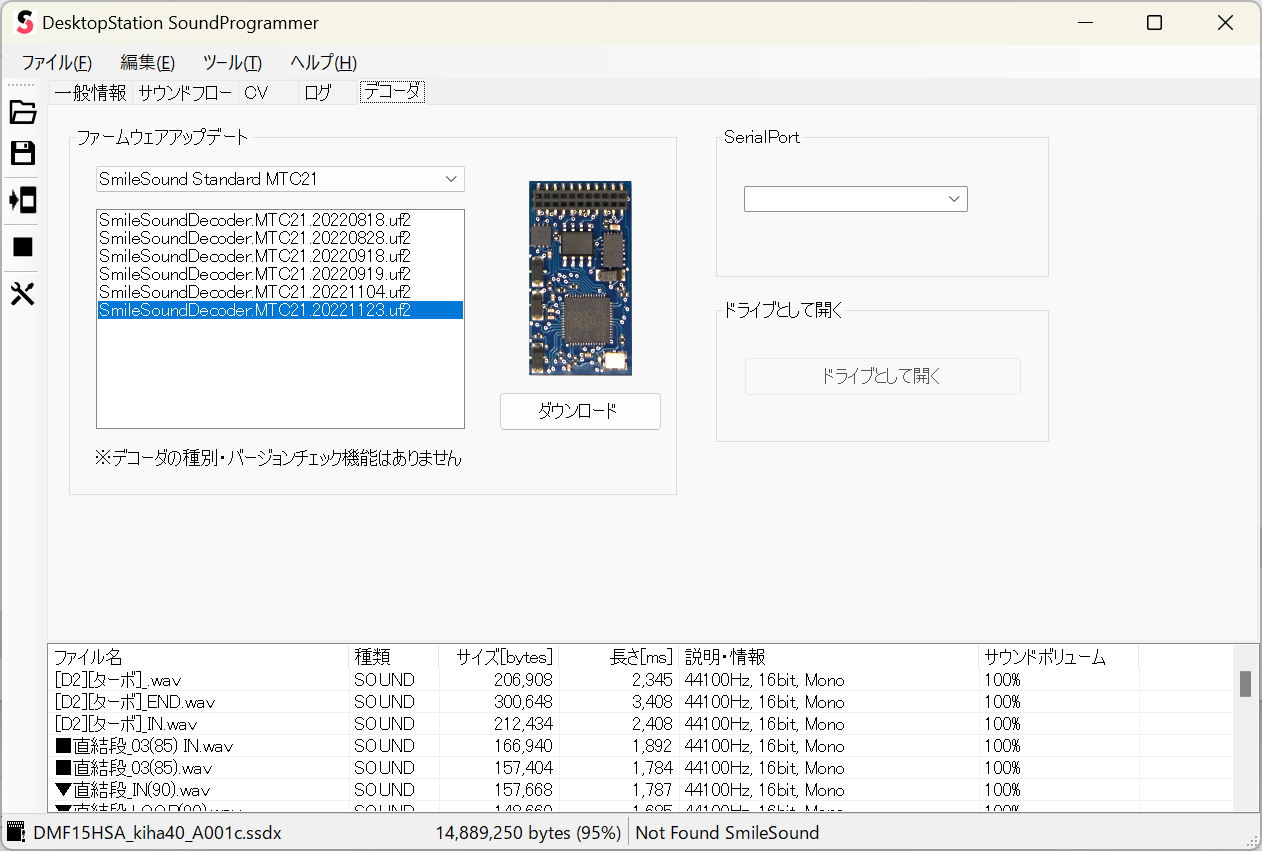
Task: Click the SD card icon in status bar
Action: (15, 832)
